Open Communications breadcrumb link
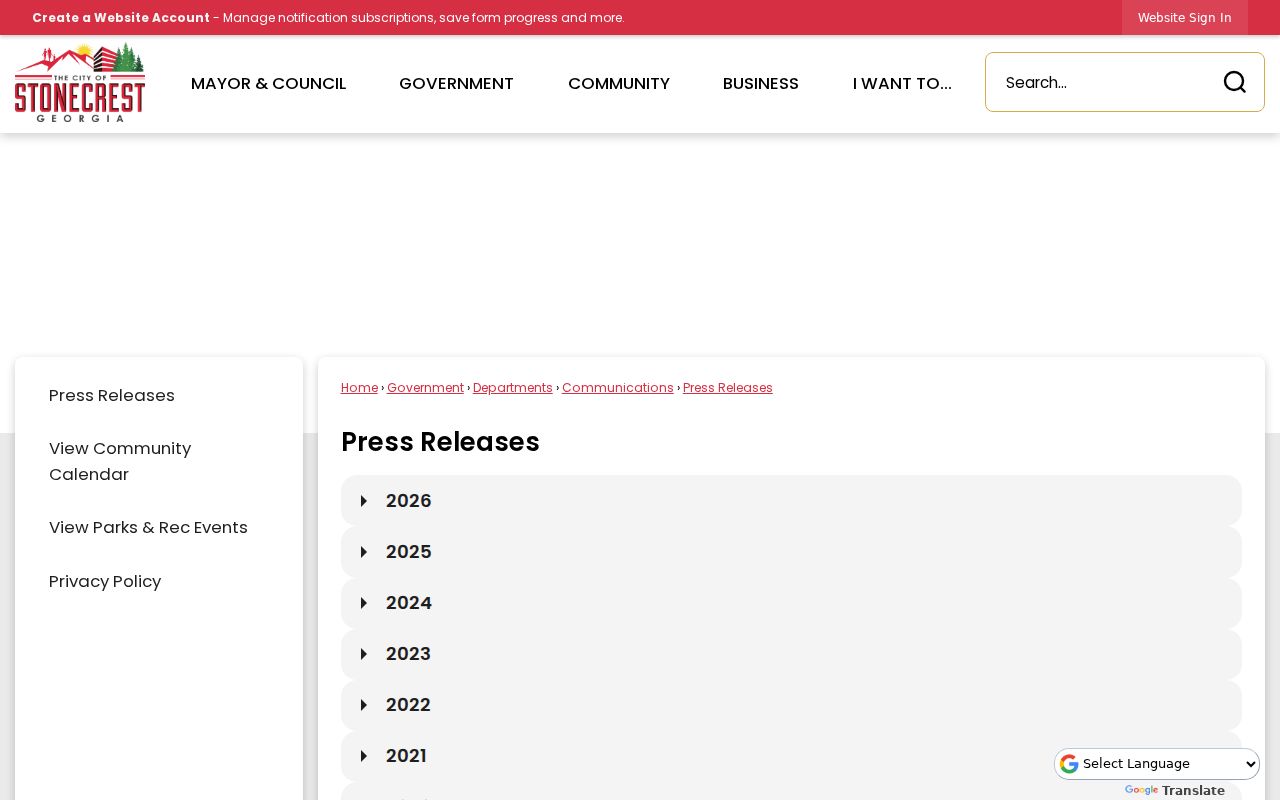1280x800 pixels. coord(618,388)
